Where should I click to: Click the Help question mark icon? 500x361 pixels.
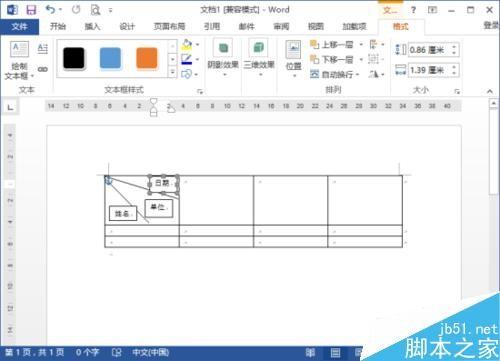point(413,10)
